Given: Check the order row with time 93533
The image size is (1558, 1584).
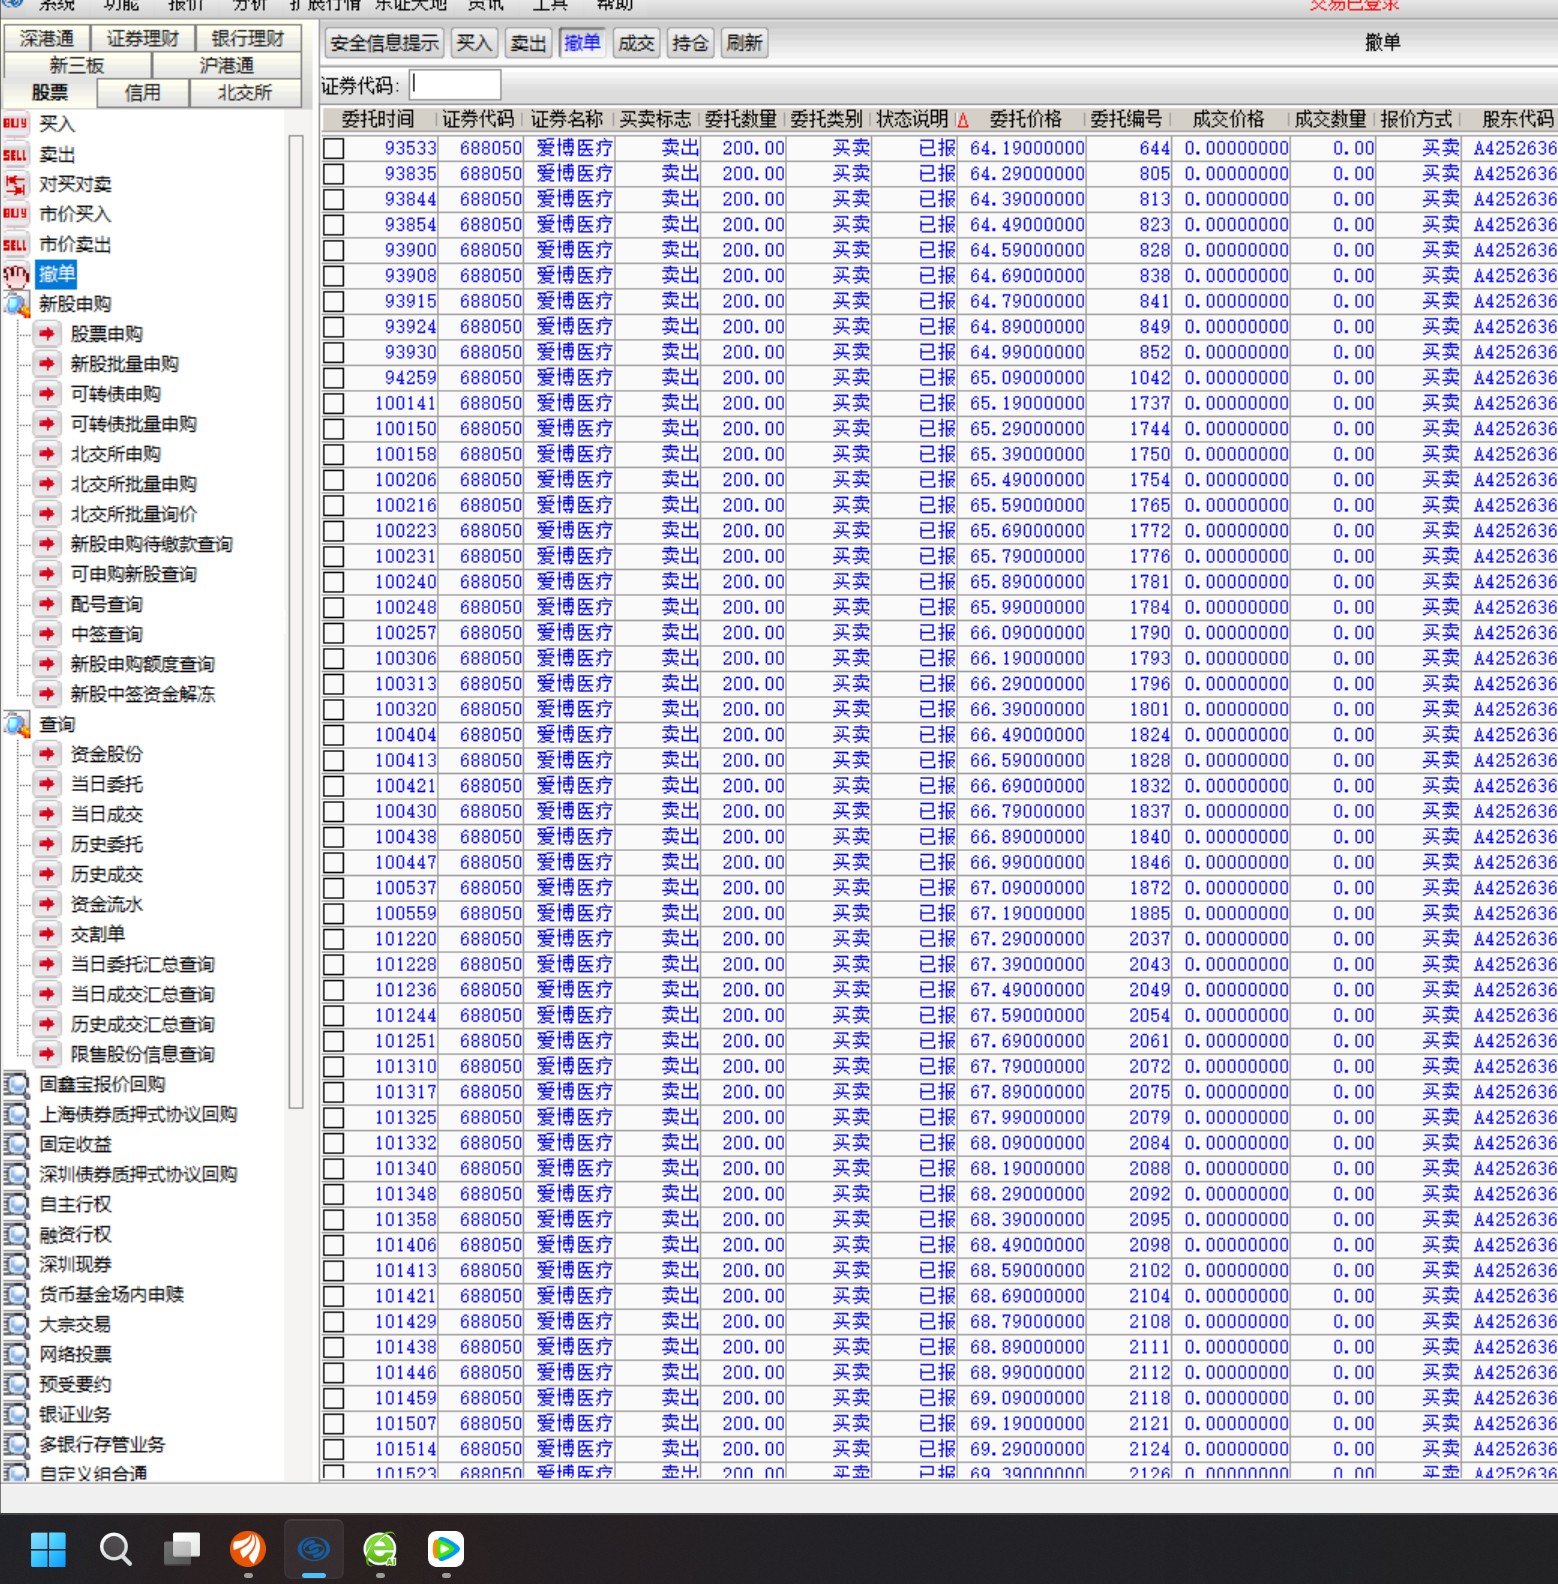Looking at the screenshot, I should coord(334,149).
